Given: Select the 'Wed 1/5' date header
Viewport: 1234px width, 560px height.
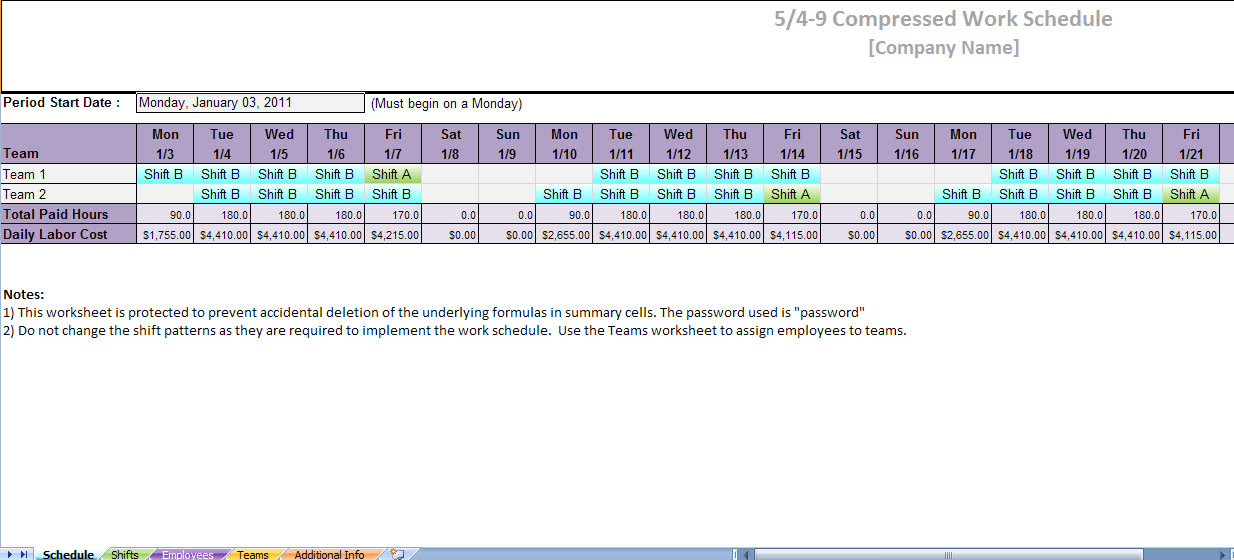Looking at the screenshot, I should point(279,144).
